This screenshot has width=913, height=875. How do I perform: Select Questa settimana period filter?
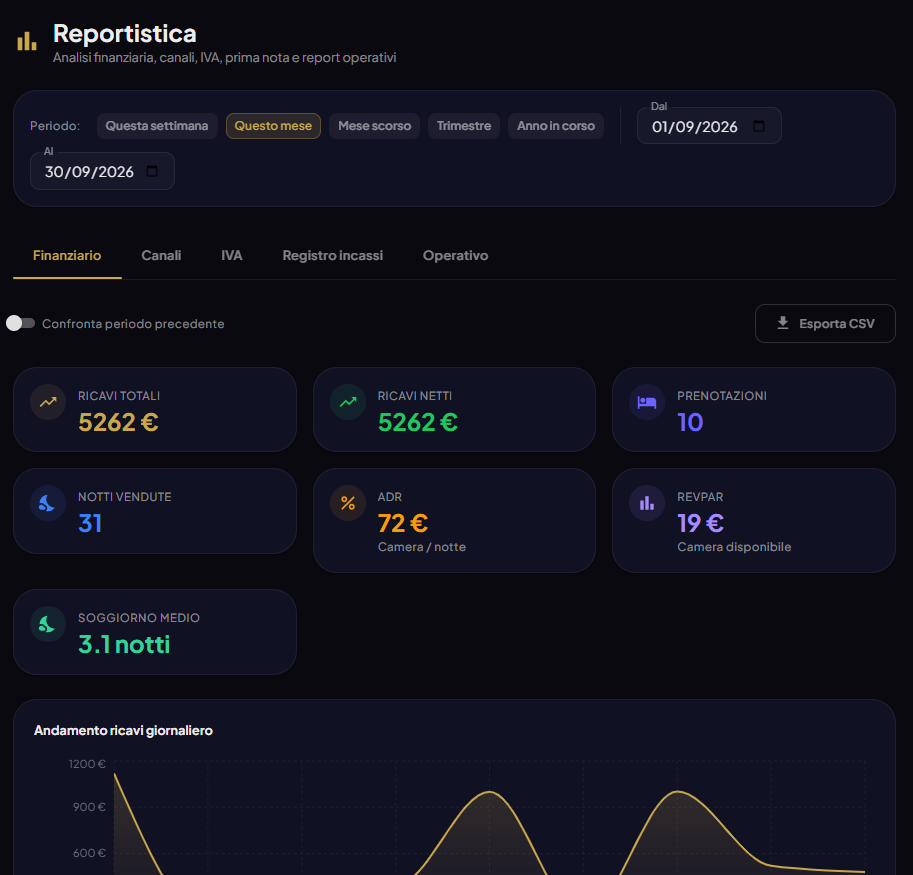(x=157, y=126)
